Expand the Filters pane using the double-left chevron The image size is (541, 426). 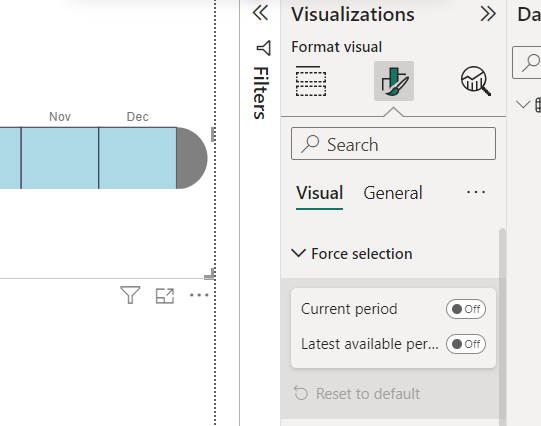(260, 13)
